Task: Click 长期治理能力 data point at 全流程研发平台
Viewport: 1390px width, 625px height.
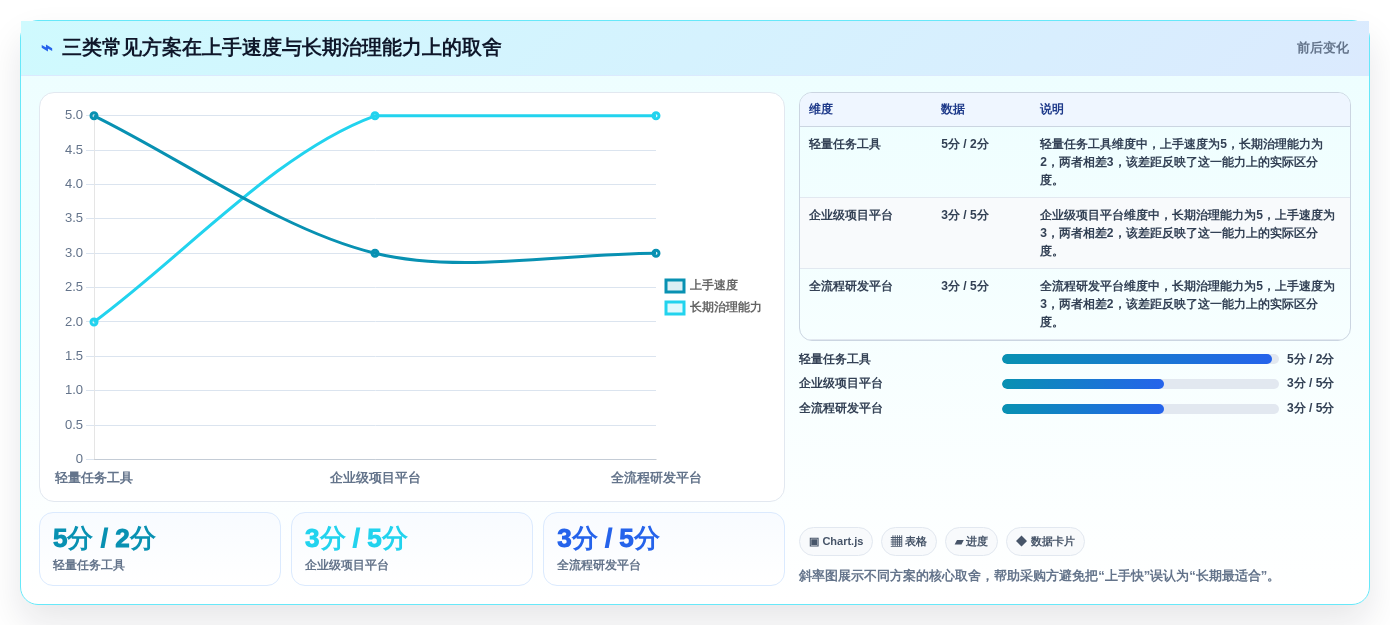Action: 656,116
